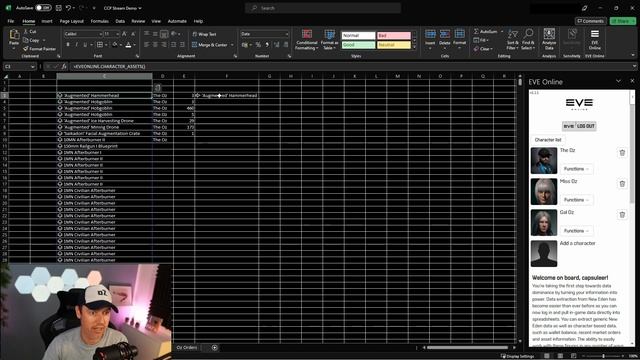Click the Paste clipboard icon

pyautogui.click(x=14, y=34)
